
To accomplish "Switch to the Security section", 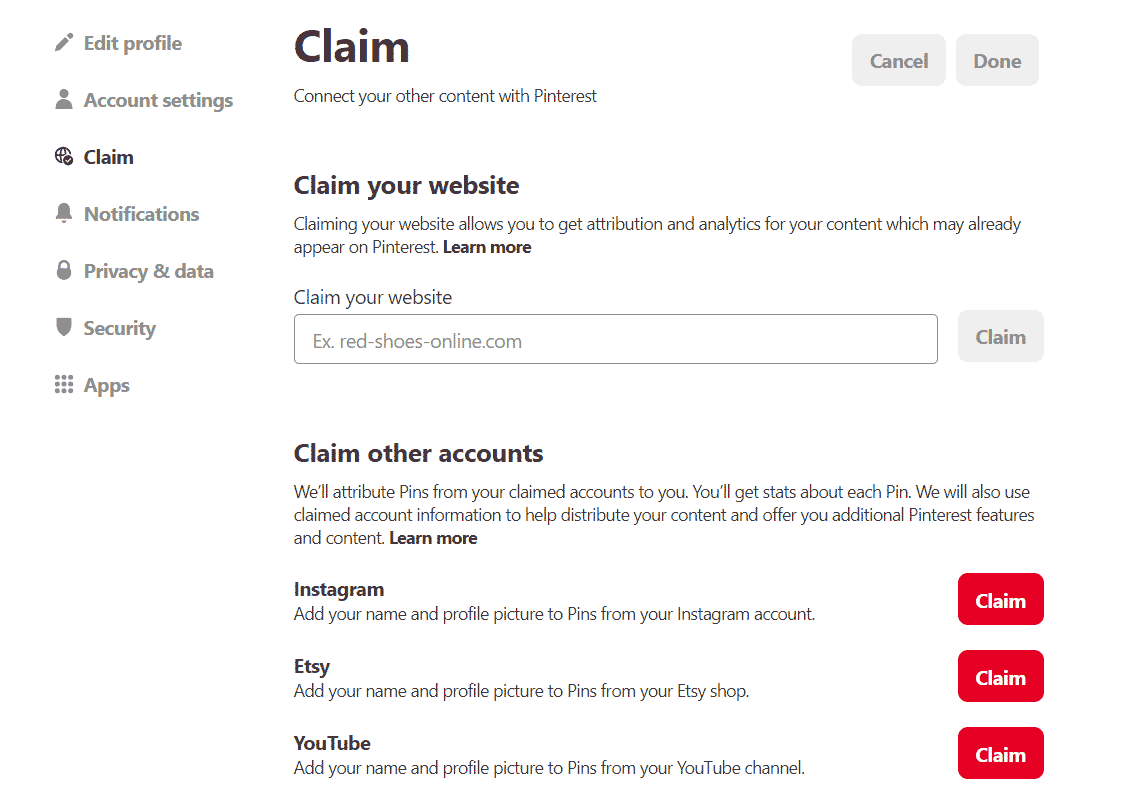I will click(119, 328).
